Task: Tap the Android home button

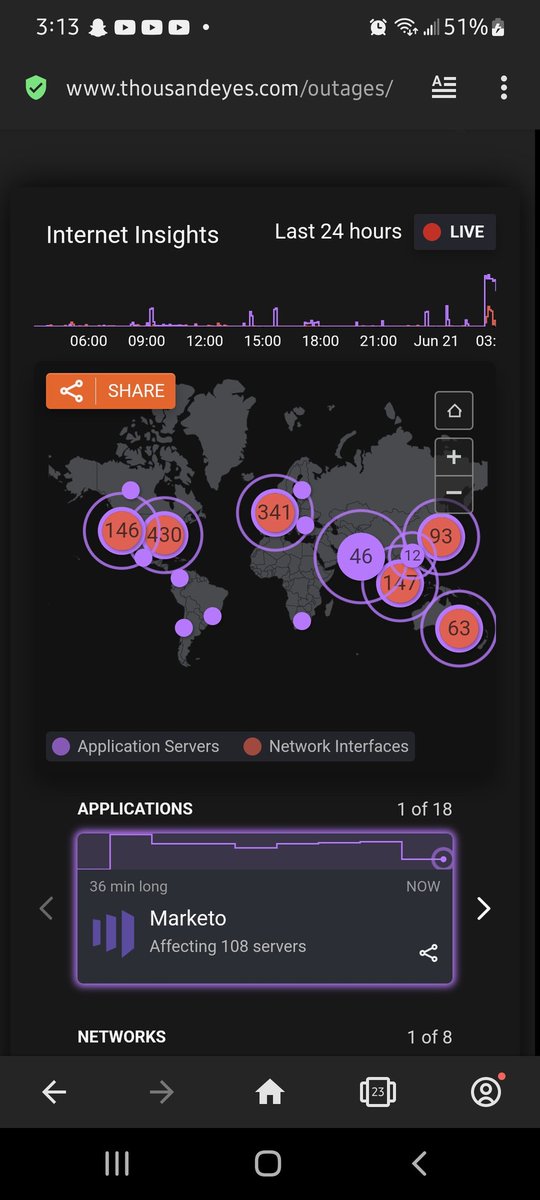Action: pyautogui.click(x=268, y=1163)
